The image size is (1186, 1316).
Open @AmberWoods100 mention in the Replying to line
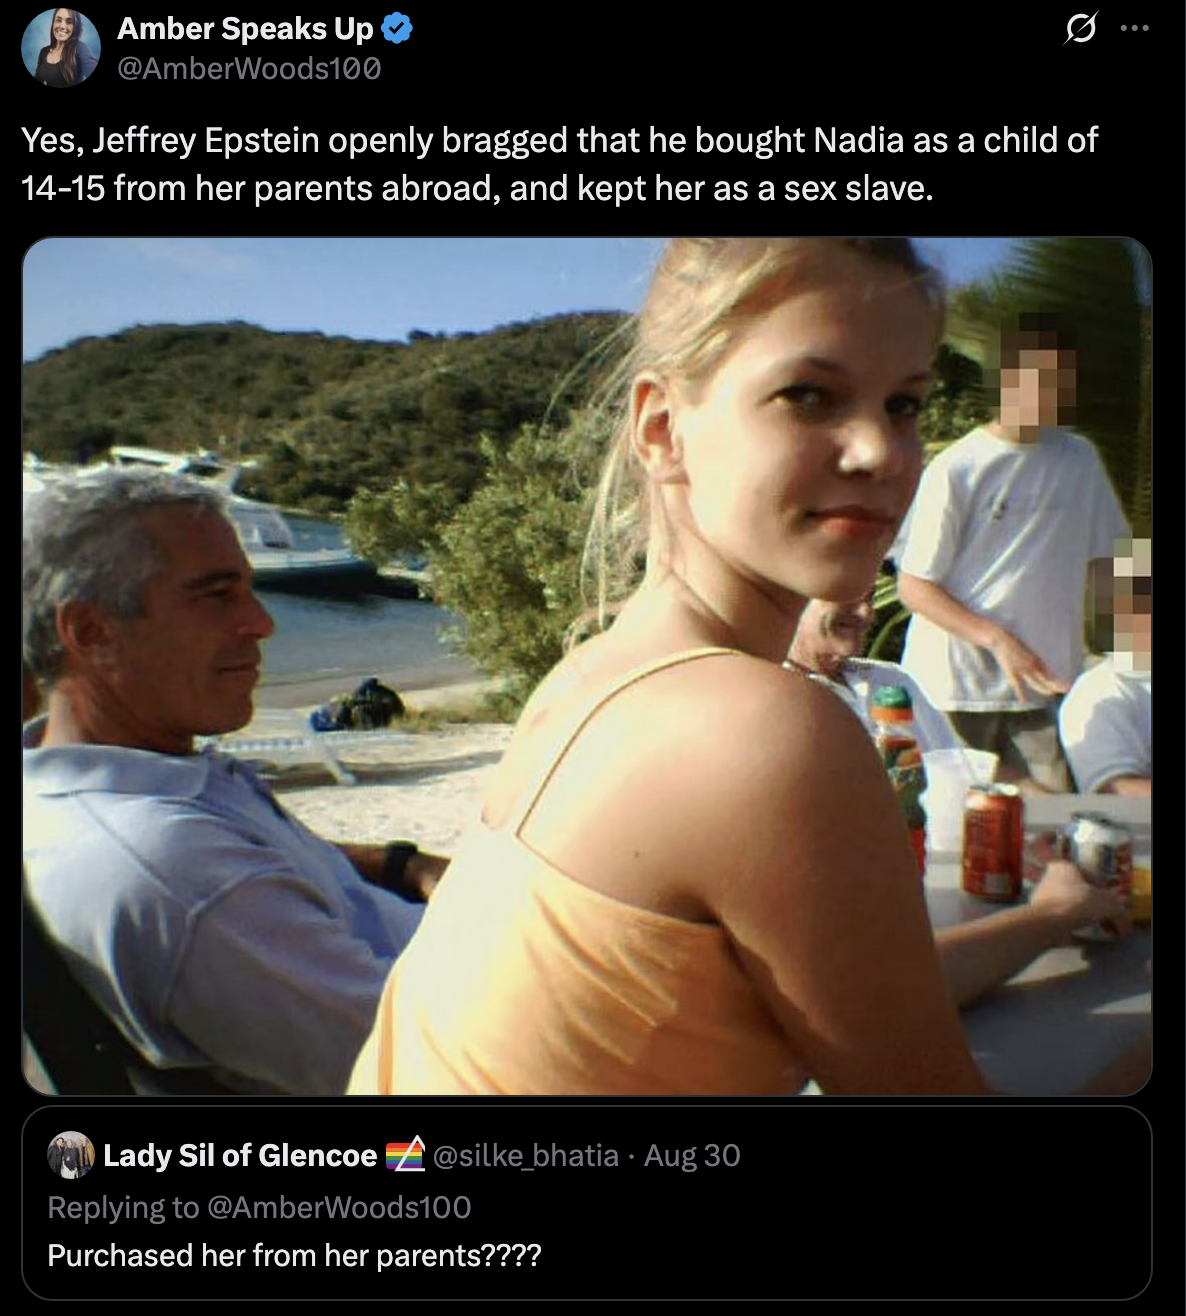338,1207
